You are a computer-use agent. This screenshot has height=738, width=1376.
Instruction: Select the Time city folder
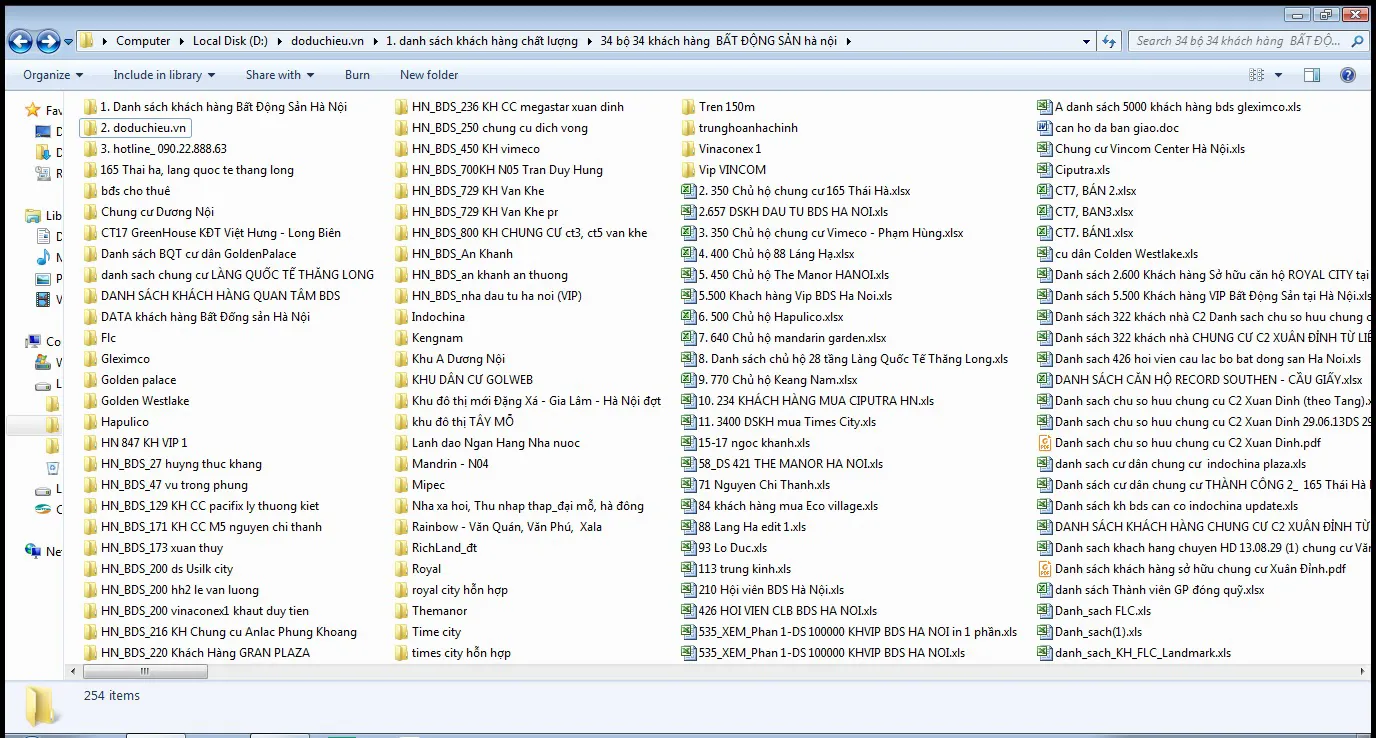point(427,632)
